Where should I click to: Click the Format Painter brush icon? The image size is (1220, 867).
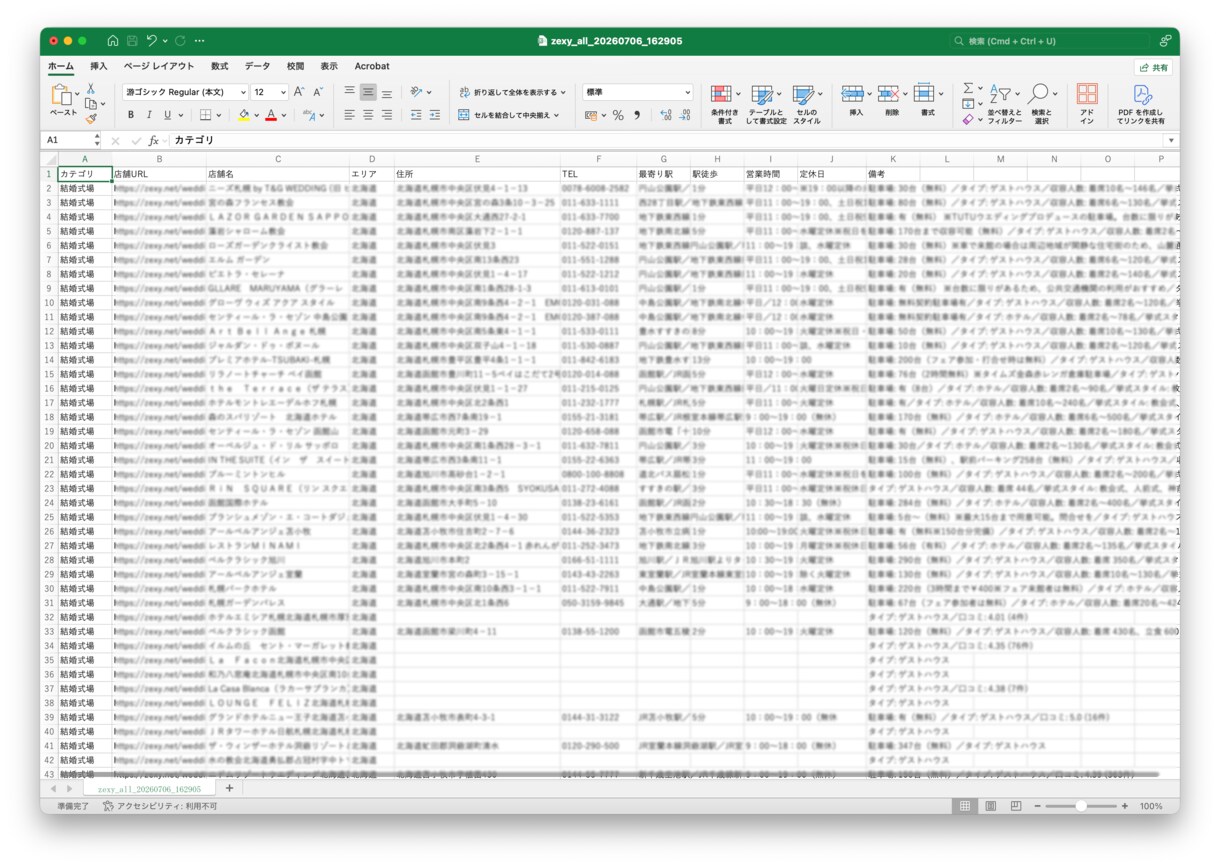[x=90, y=118]
